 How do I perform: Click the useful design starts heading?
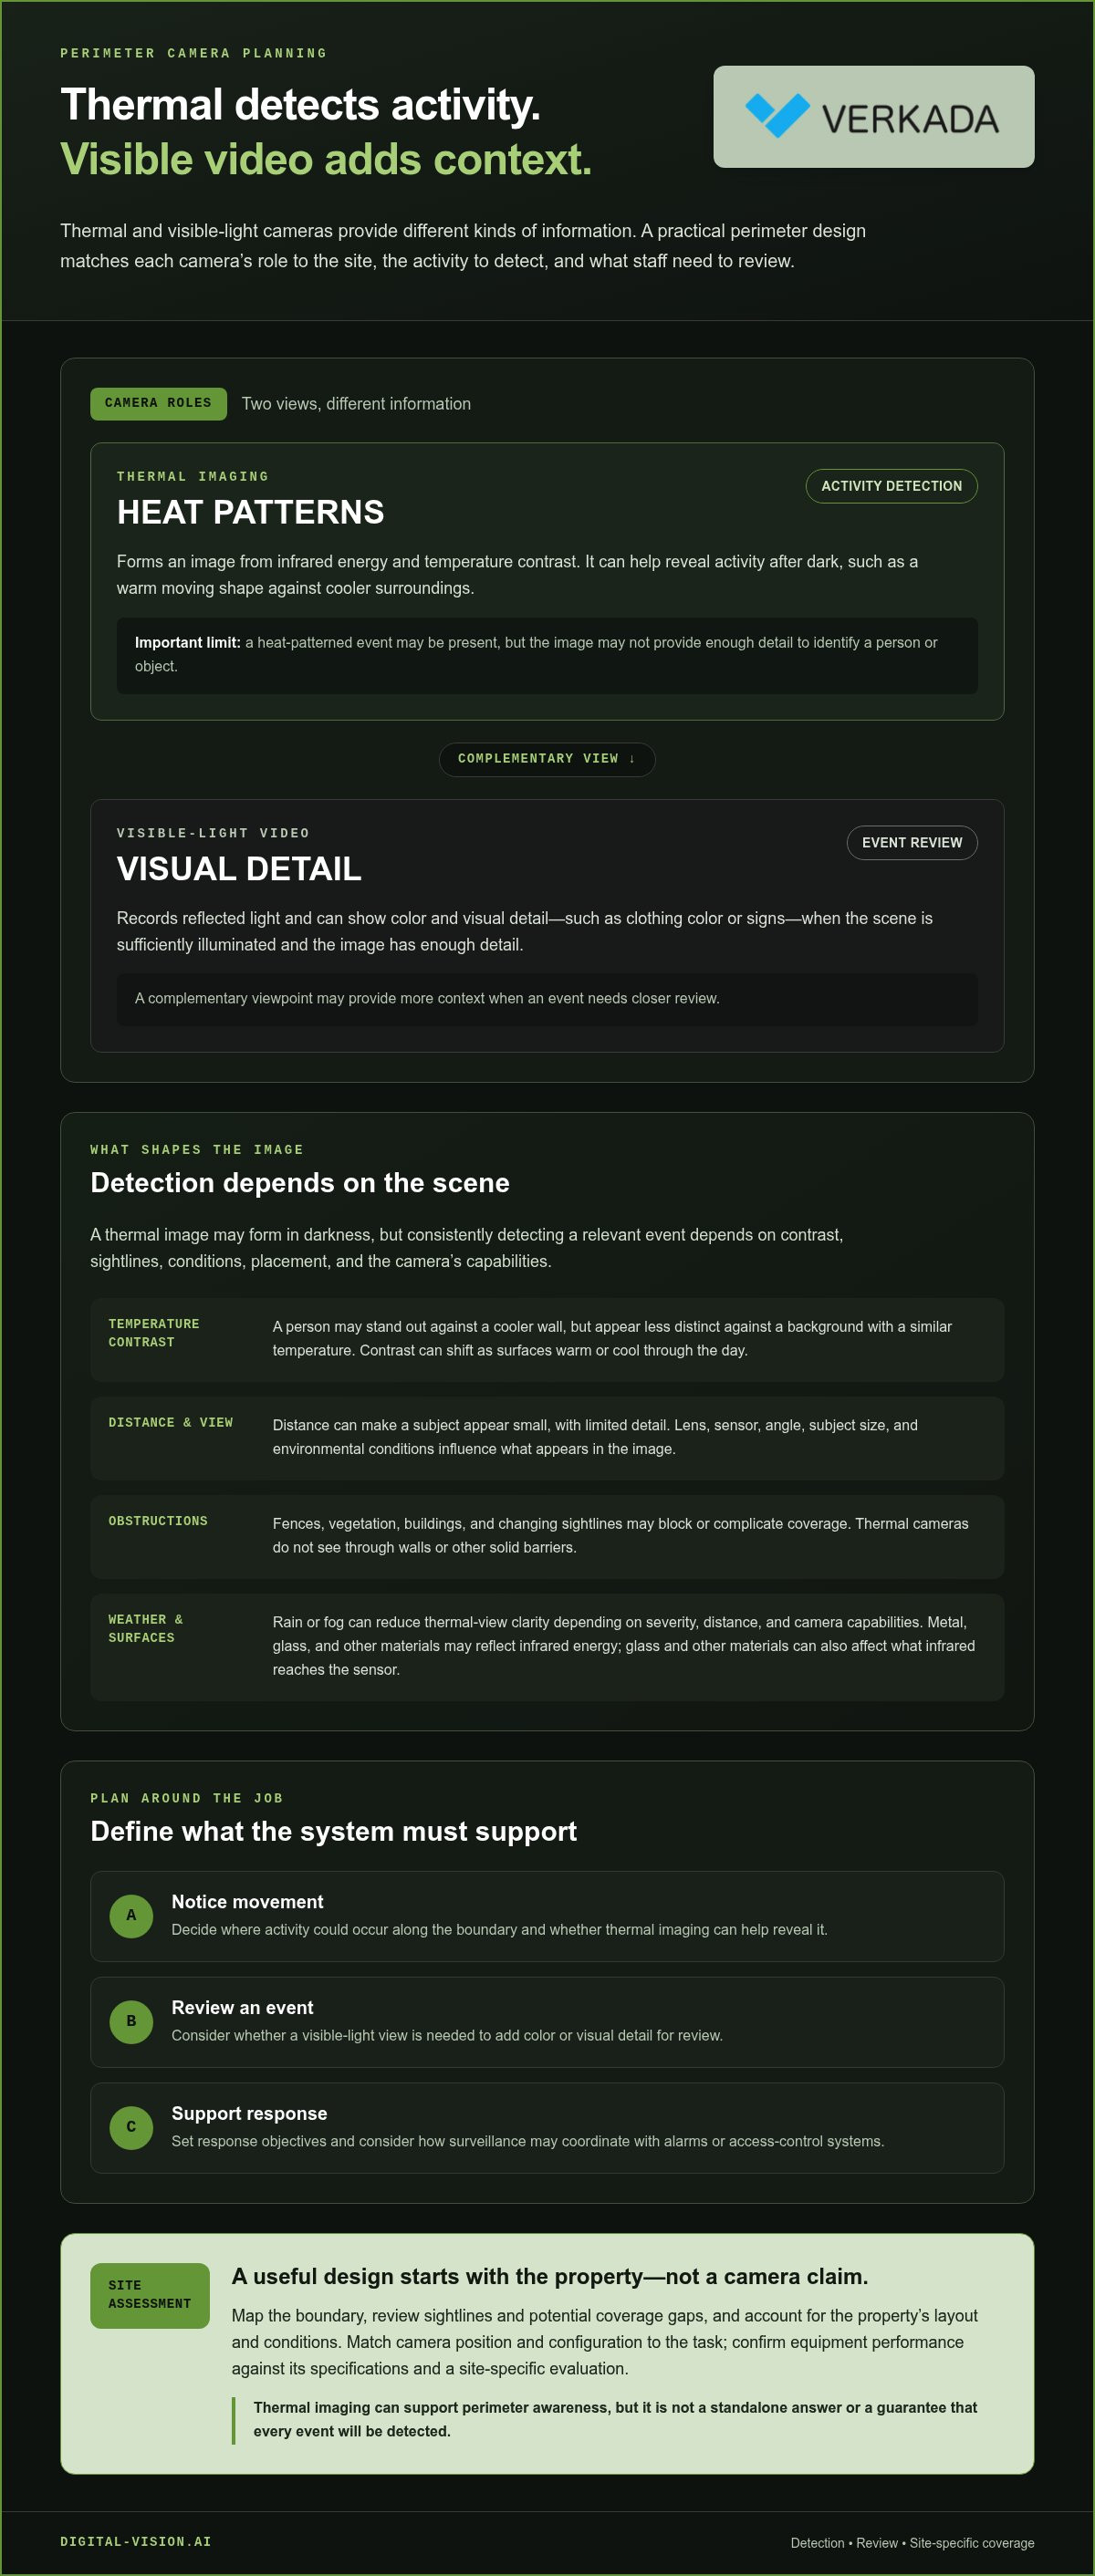[550, 2277]
